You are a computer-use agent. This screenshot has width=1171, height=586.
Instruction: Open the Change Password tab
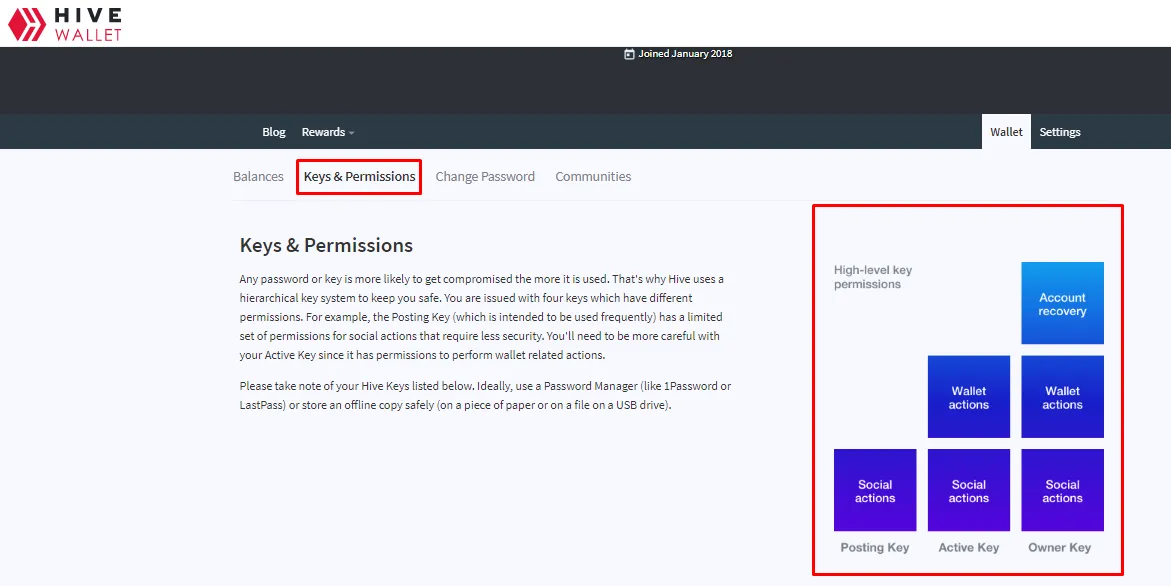point(485,177)
